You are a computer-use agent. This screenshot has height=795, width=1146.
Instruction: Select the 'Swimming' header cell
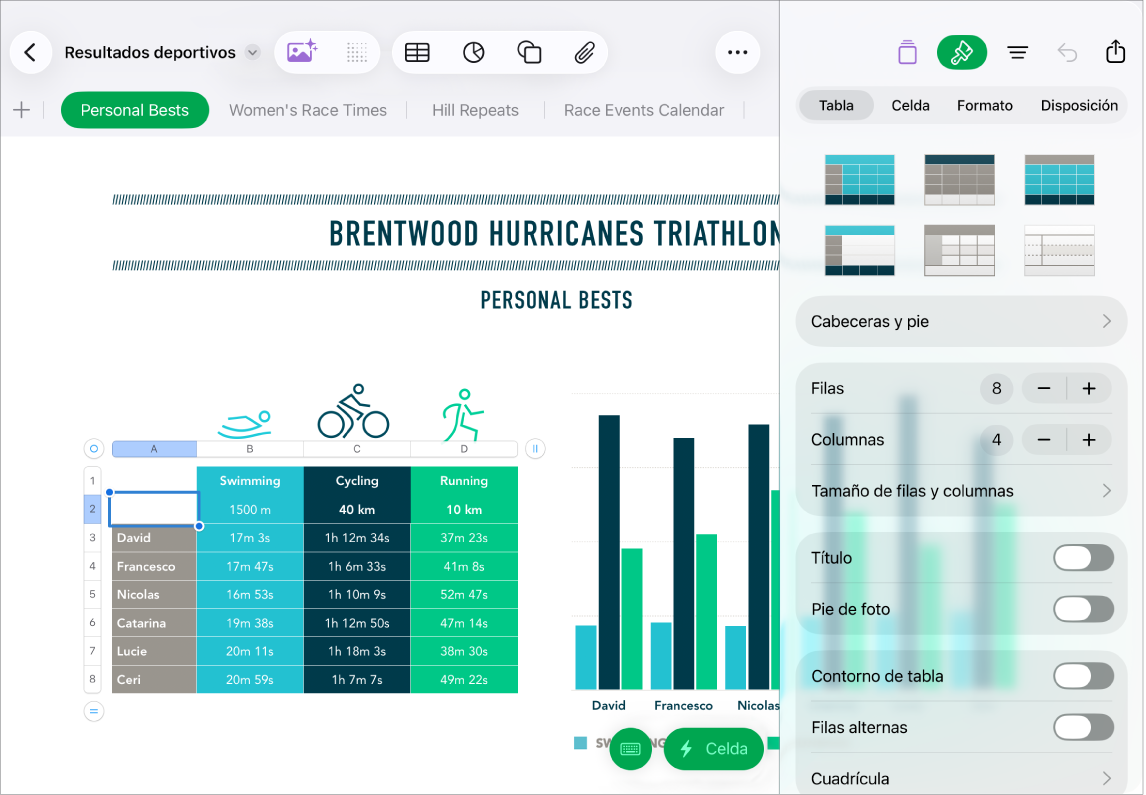click(x=250, y=481)
